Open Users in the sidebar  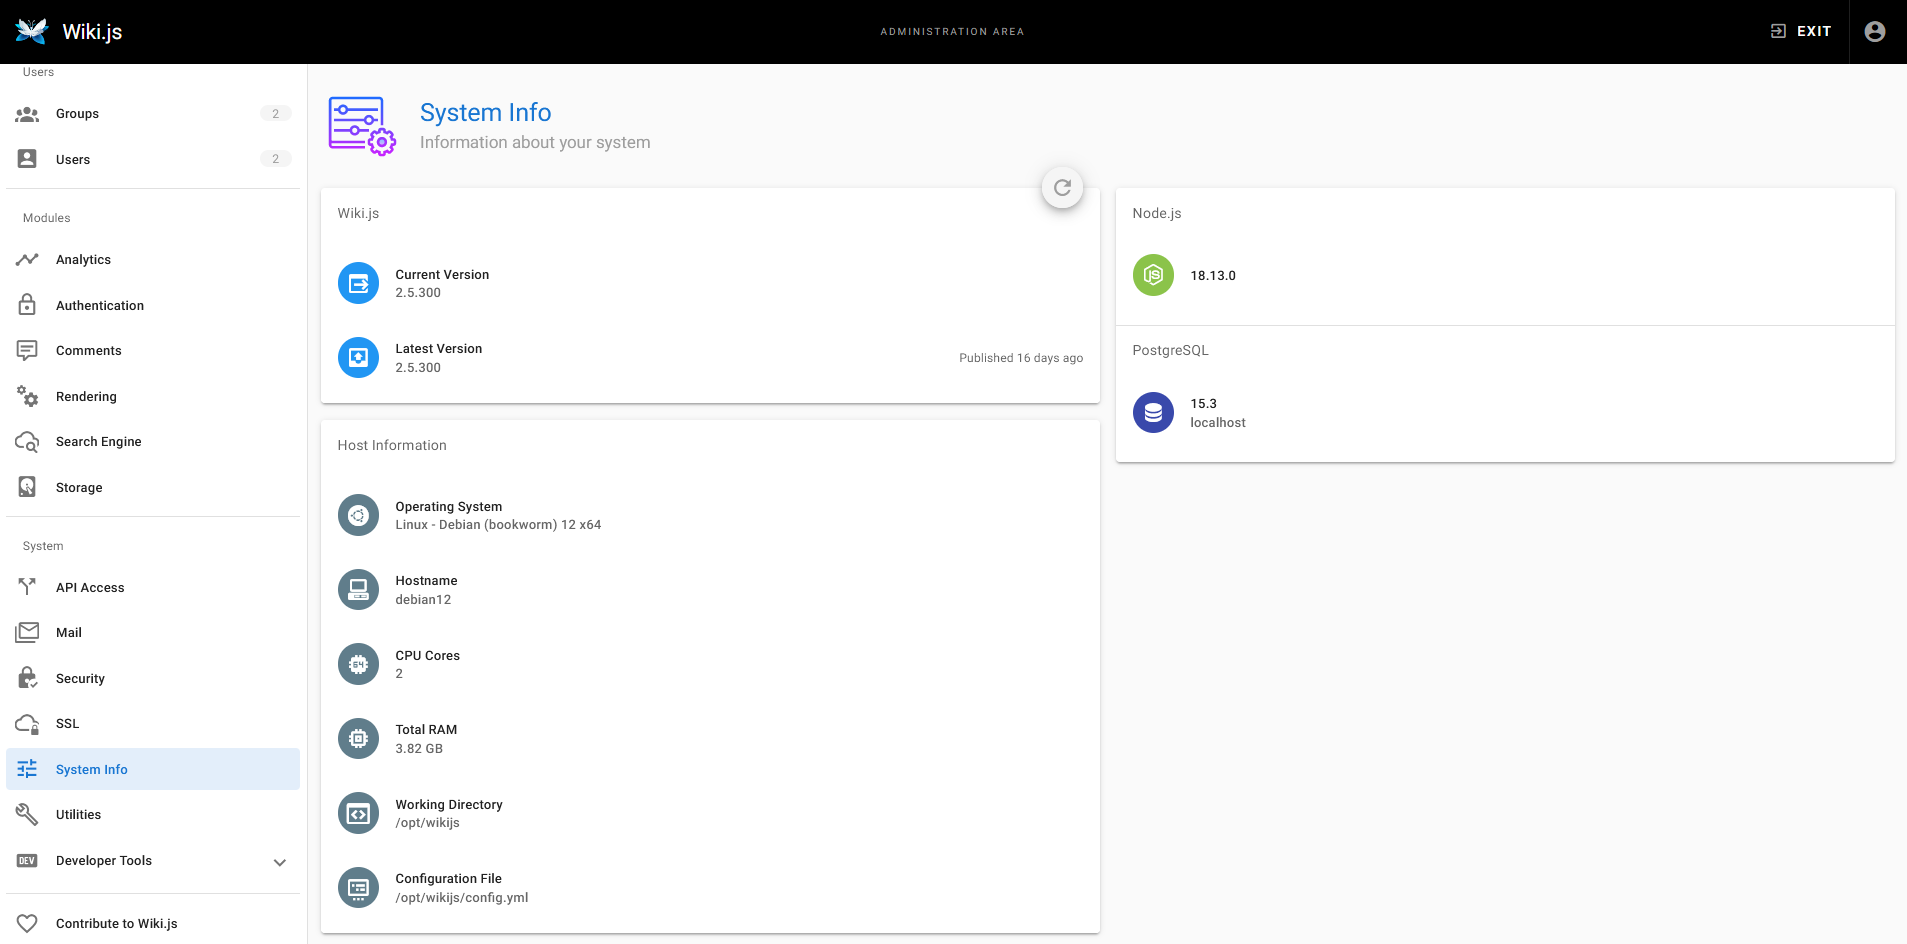point(153,159)
